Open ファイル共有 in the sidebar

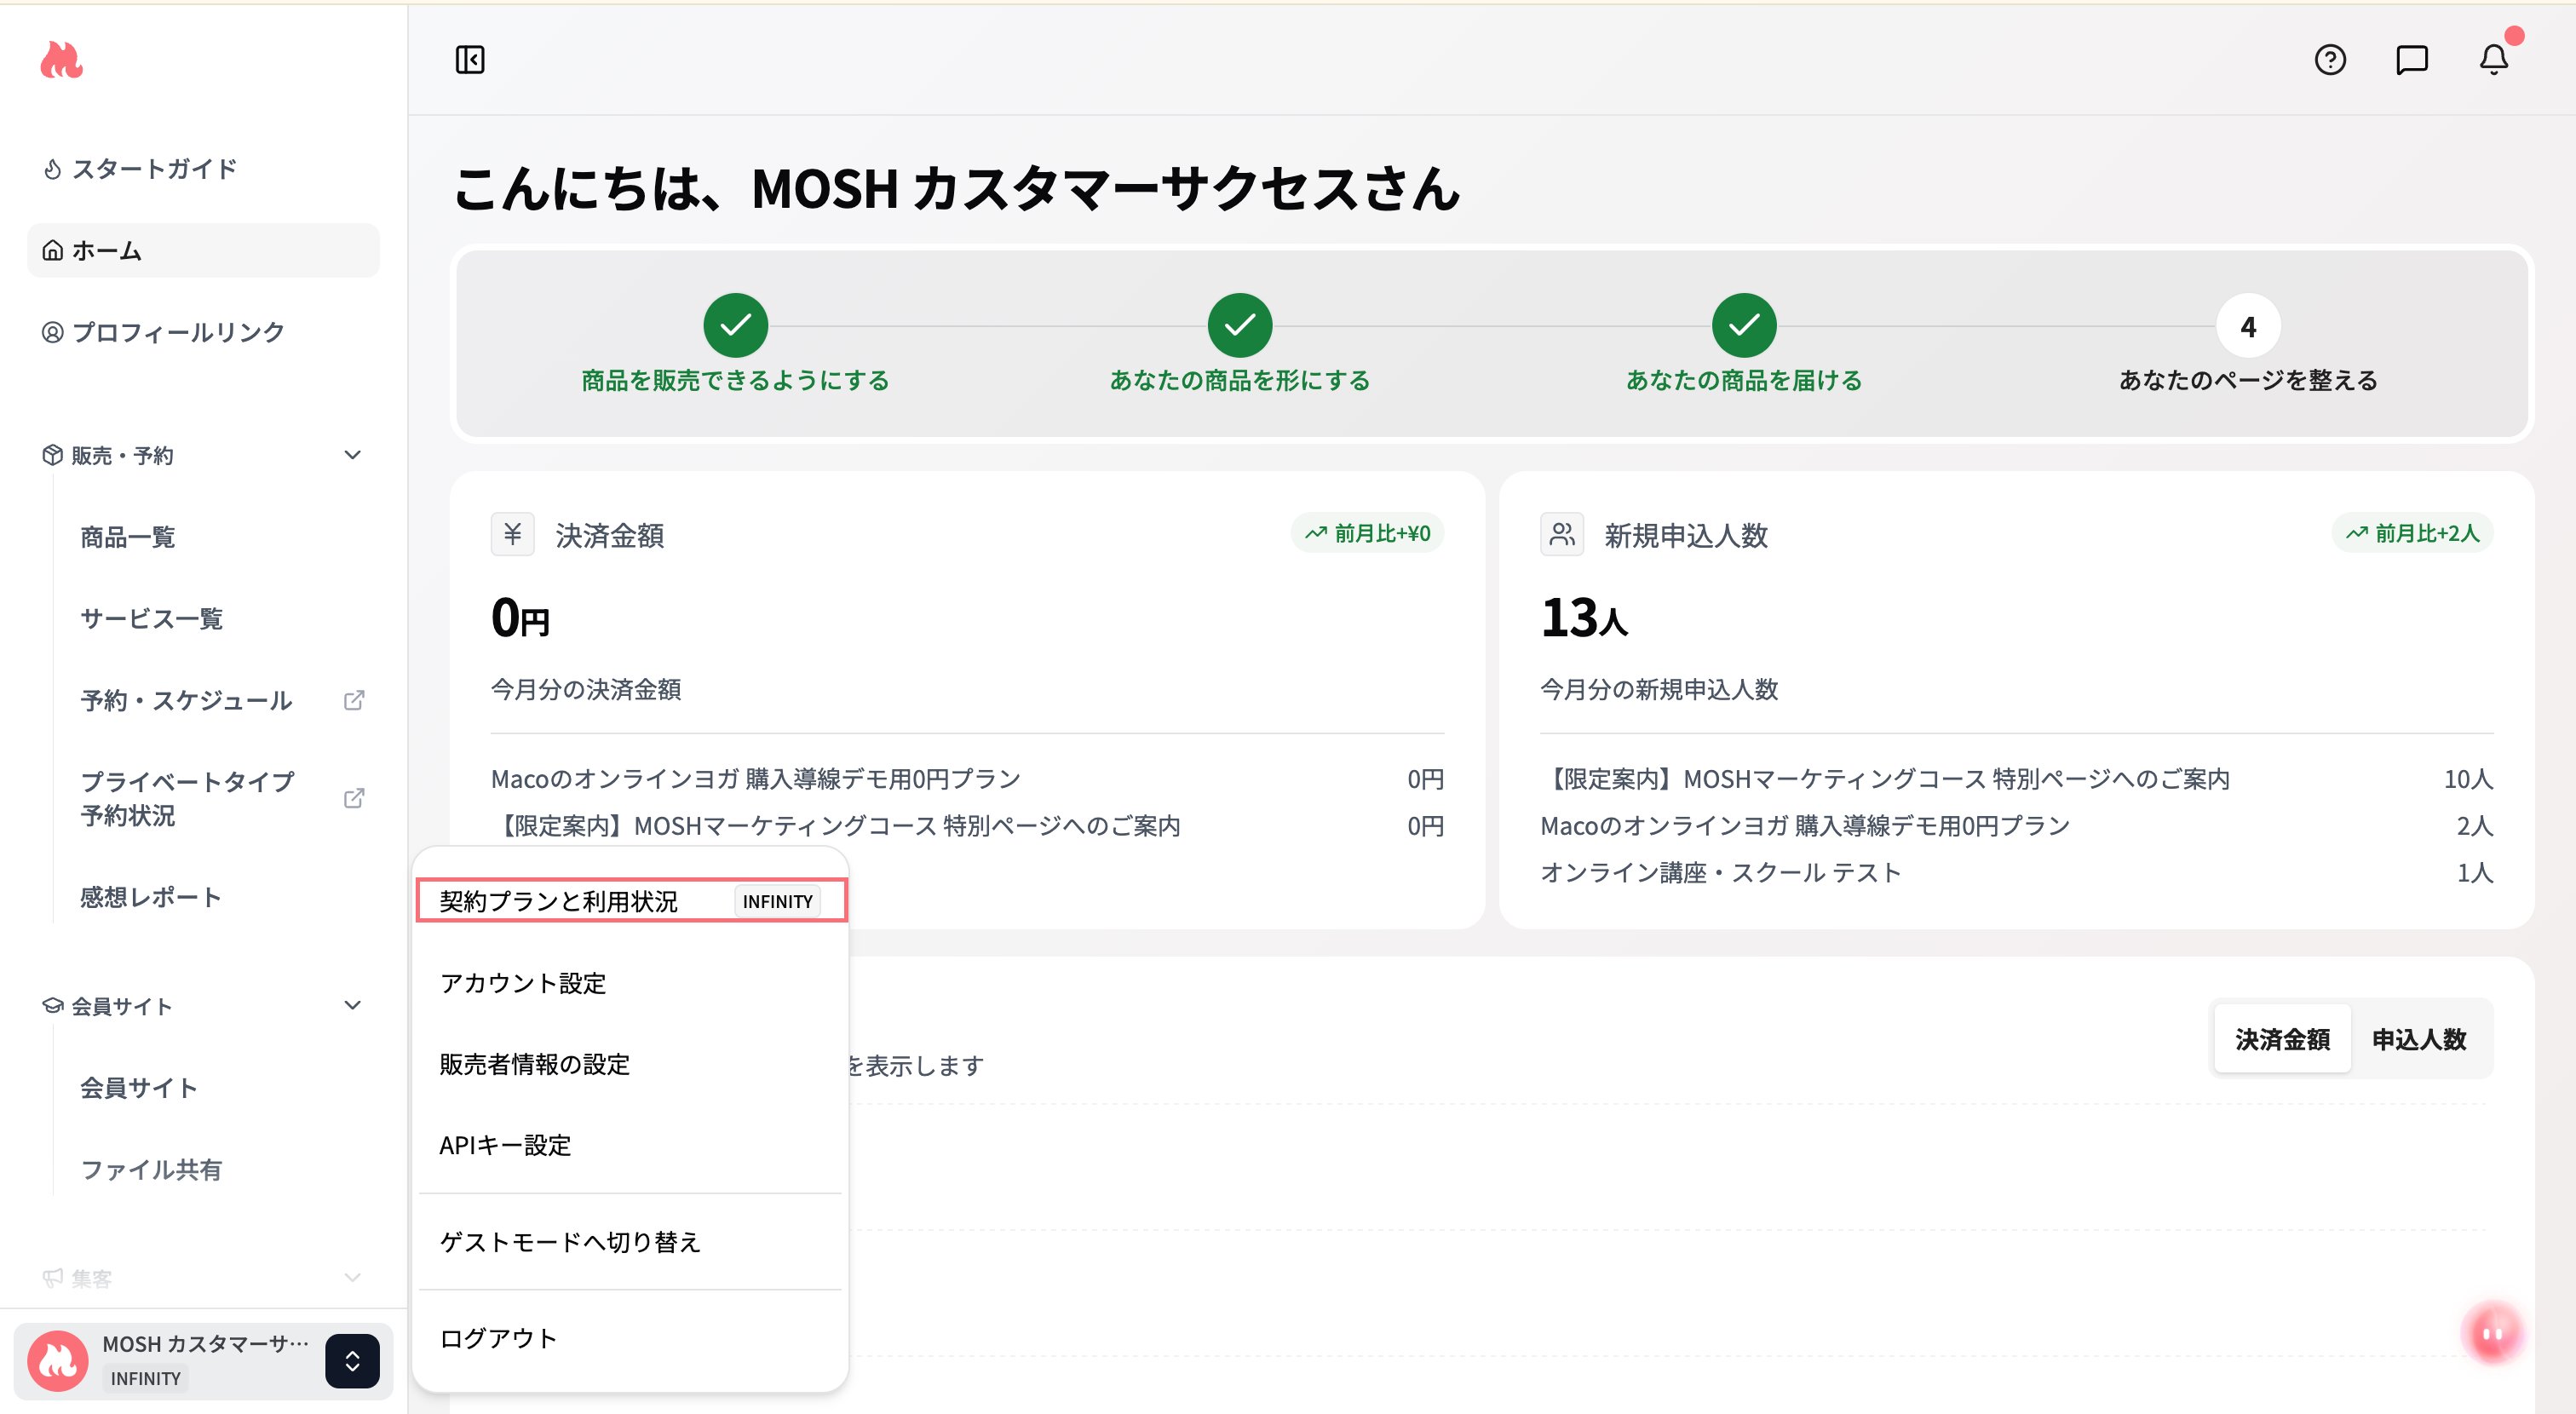tap(151, 1169)
